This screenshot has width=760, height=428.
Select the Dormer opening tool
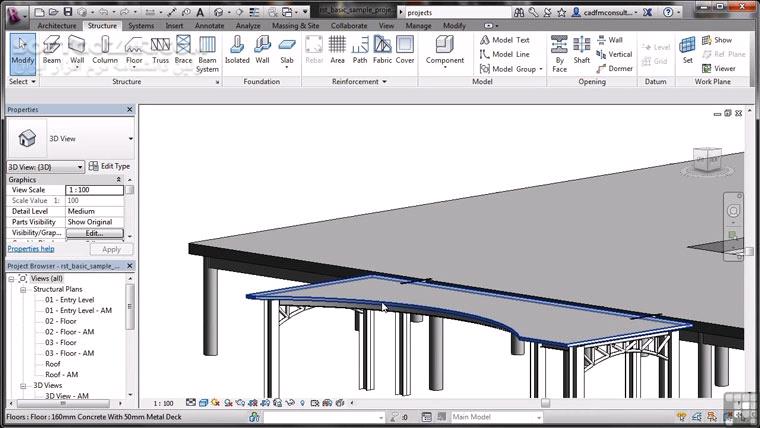click(x=615, y=69)
